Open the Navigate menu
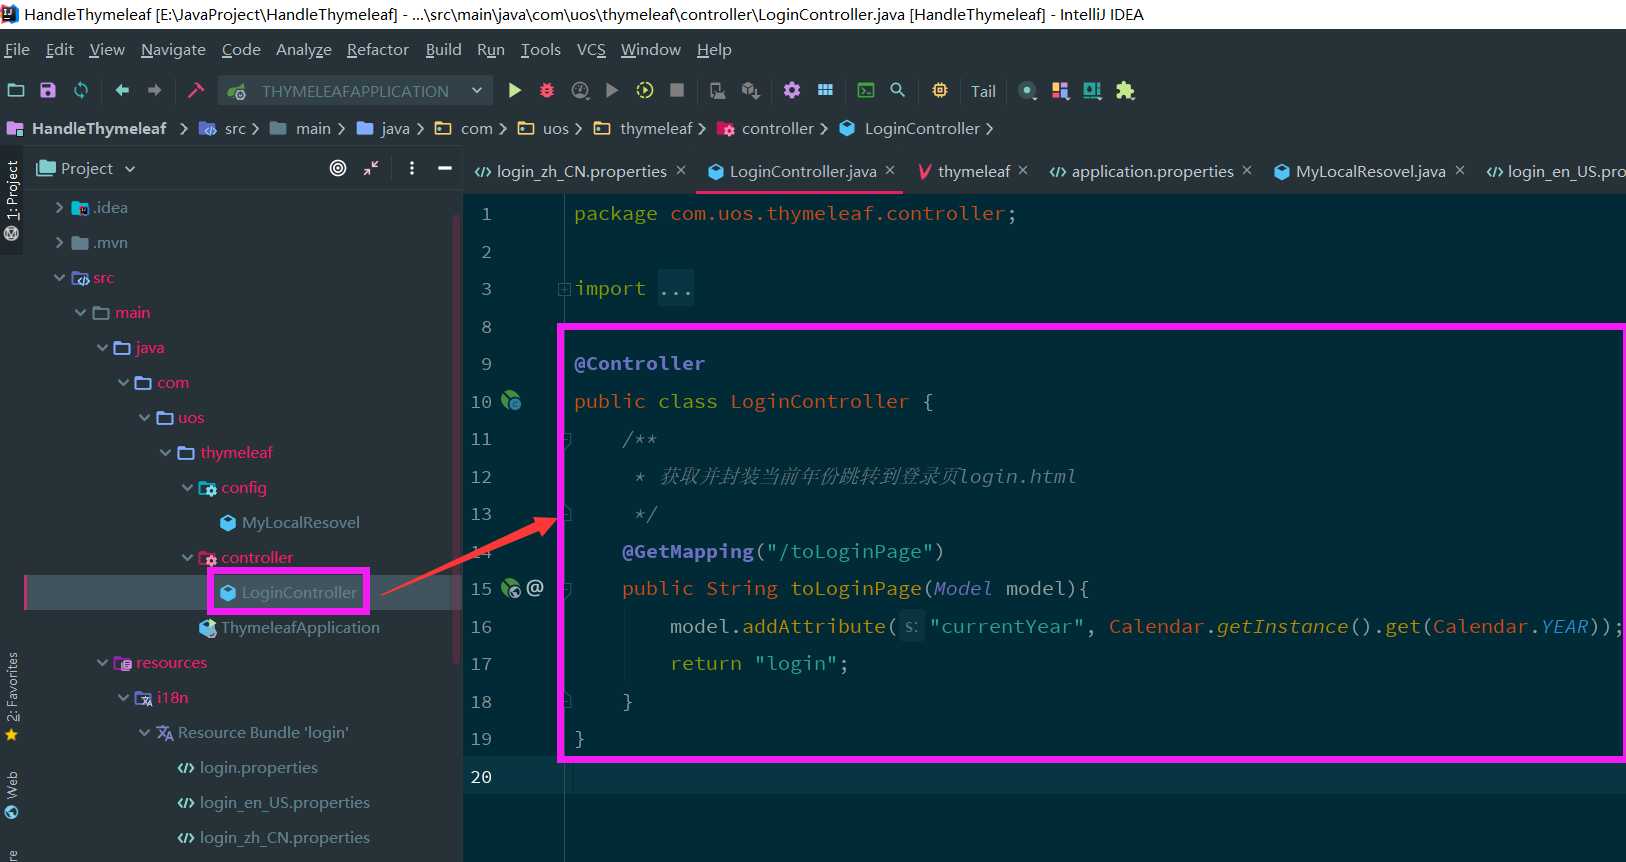1626x862 pixels. click(173, 49)
